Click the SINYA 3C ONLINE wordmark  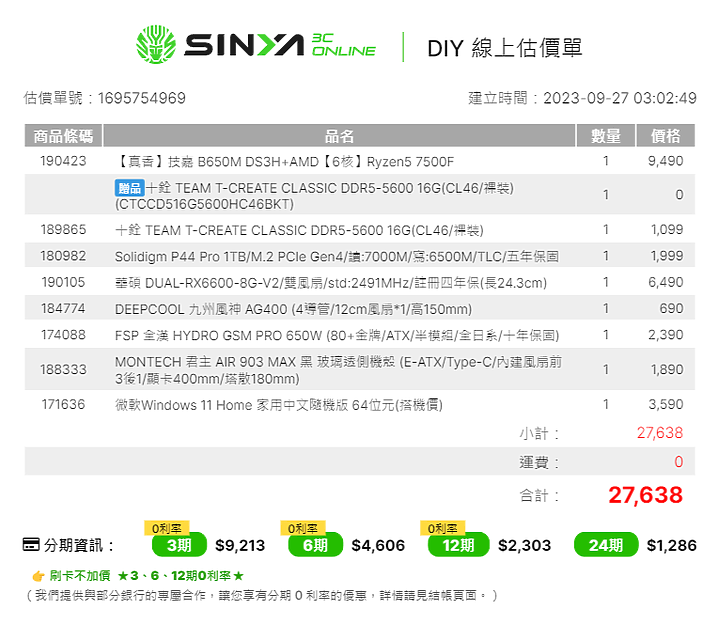[280, 45]
